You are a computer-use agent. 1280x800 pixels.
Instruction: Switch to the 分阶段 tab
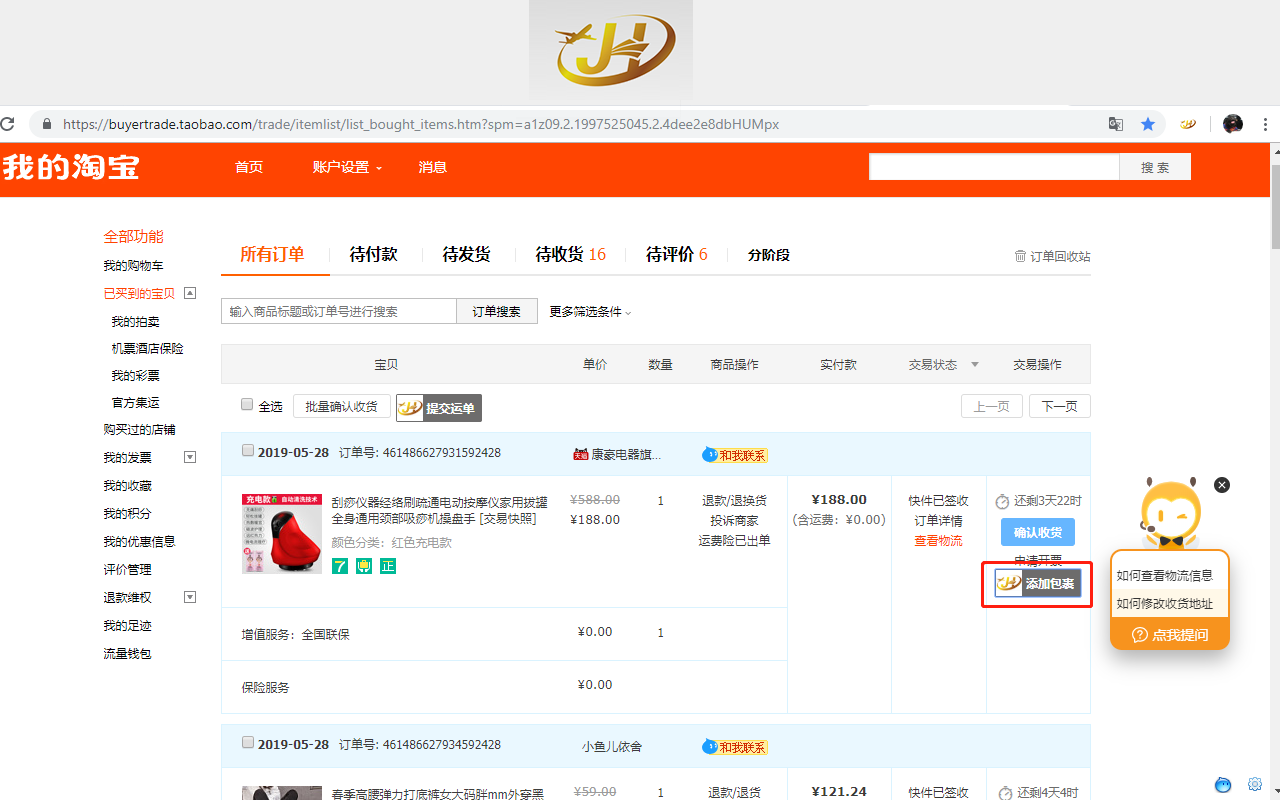click(769, 255)
